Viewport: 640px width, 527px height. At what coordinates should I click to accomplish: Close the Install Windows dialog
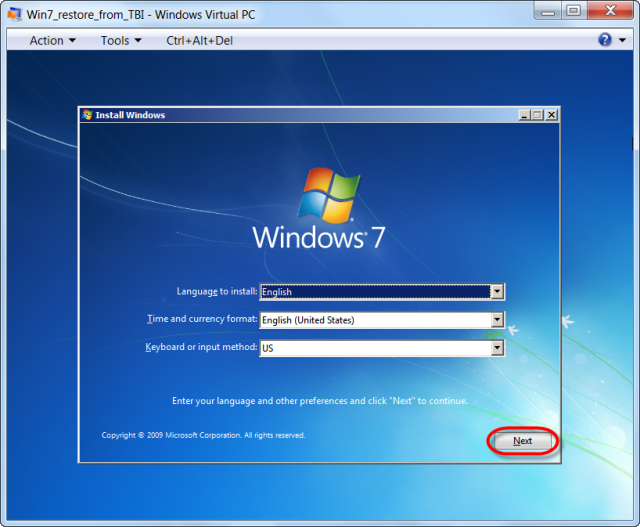tap(551, 115)
